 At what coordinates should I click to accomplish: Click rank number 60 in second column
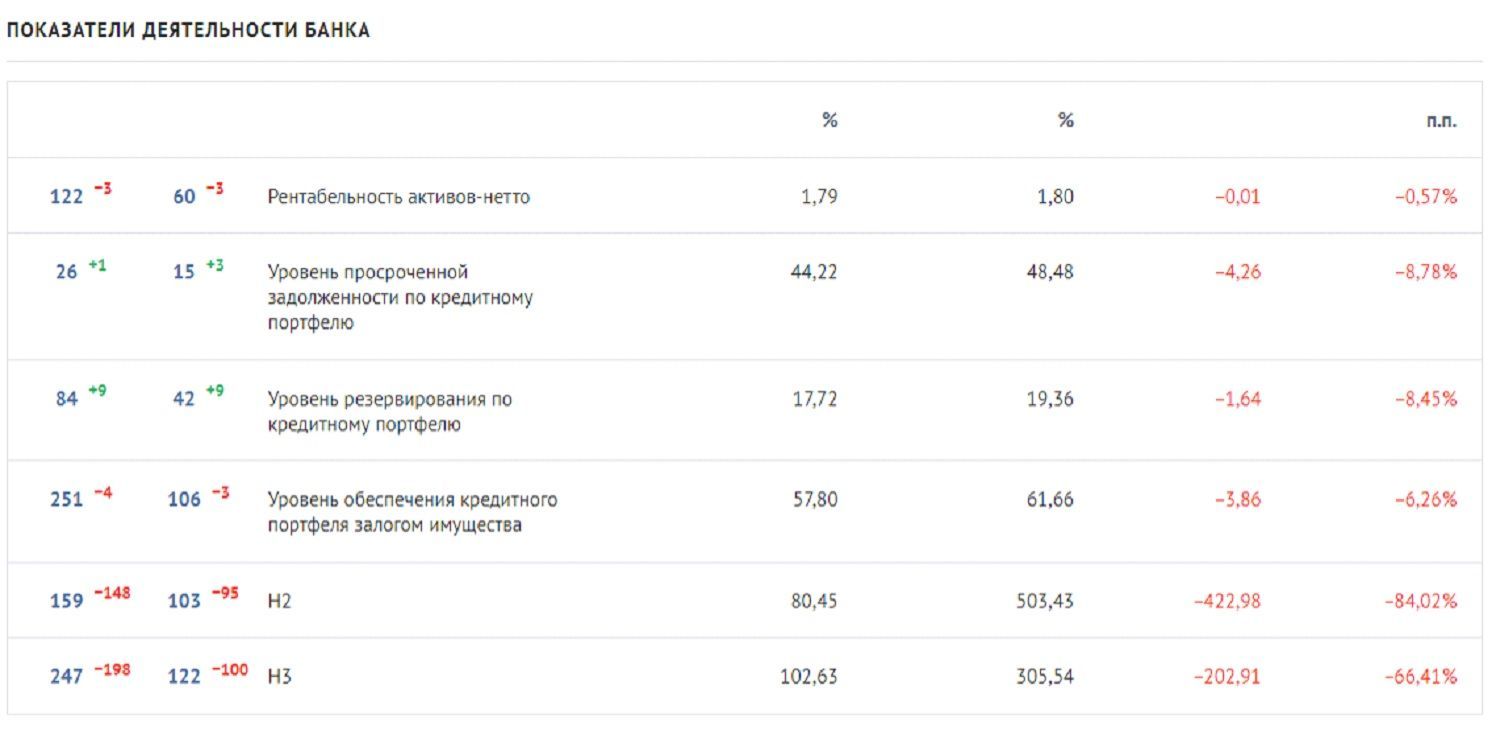coord(185,197)
